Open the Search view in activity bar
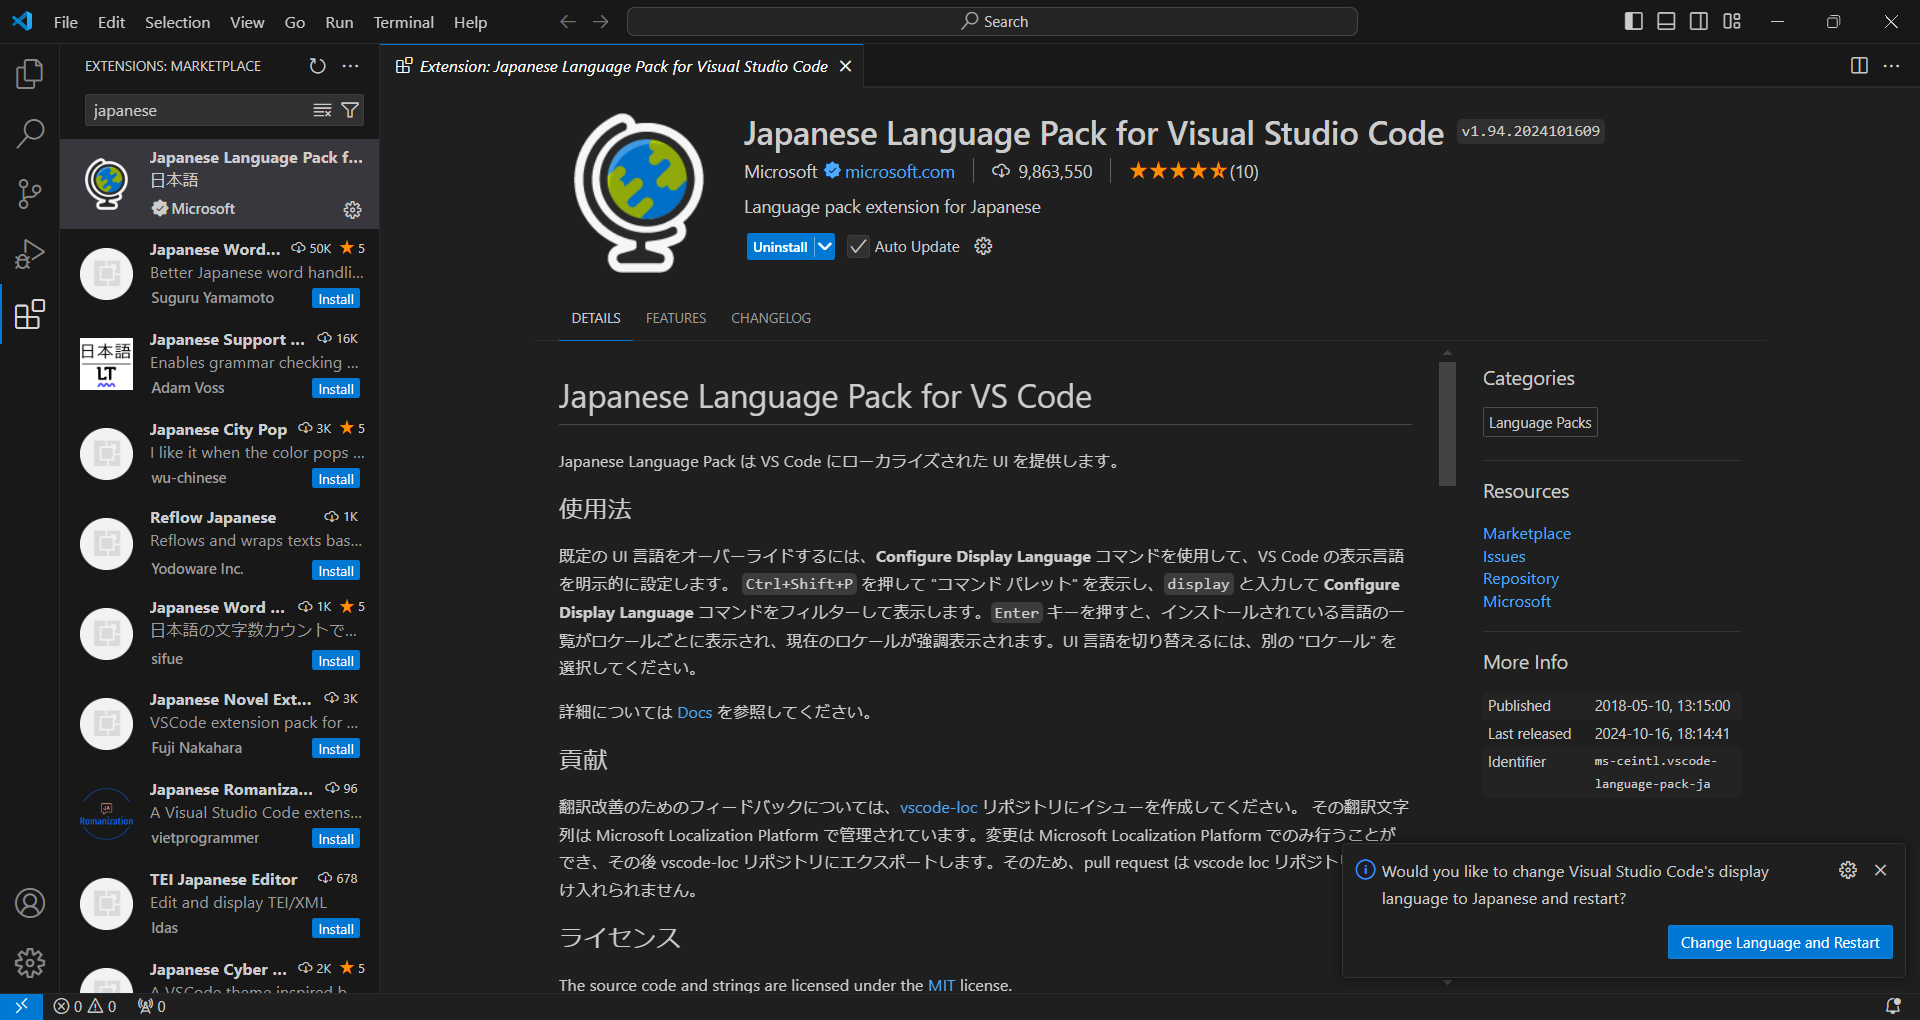This screenshot has width=1920, height=1020. coord(30,133)
